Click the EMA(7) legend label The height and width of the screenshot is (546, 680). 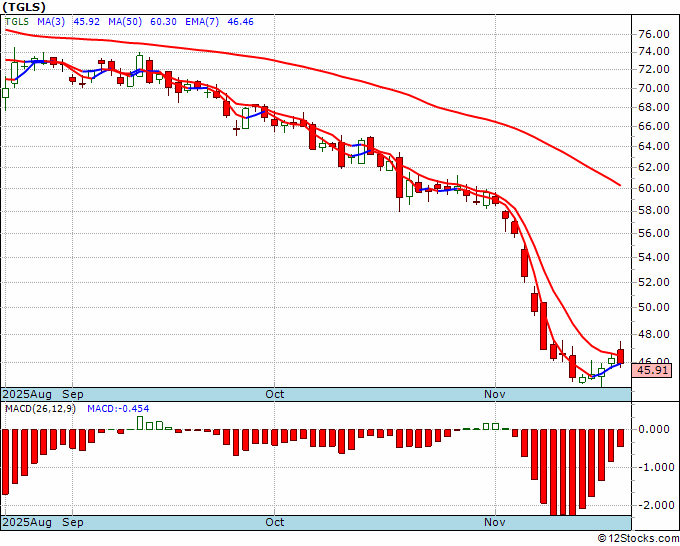(202, 22)
